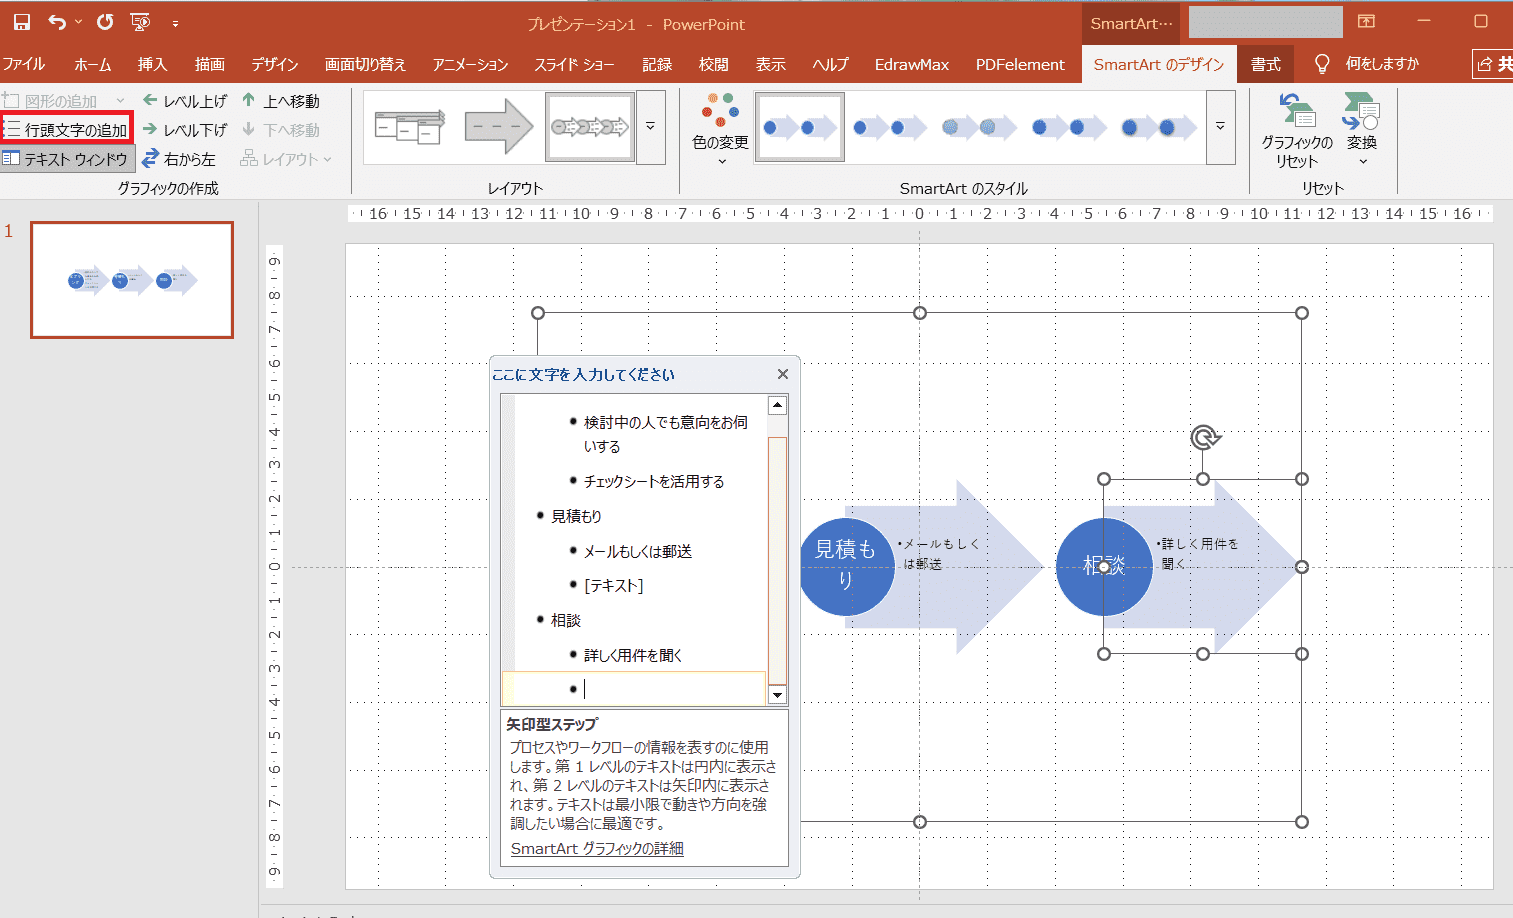
Task: Toggle Right to Left (右から左) direction
Action: (179, 159)
